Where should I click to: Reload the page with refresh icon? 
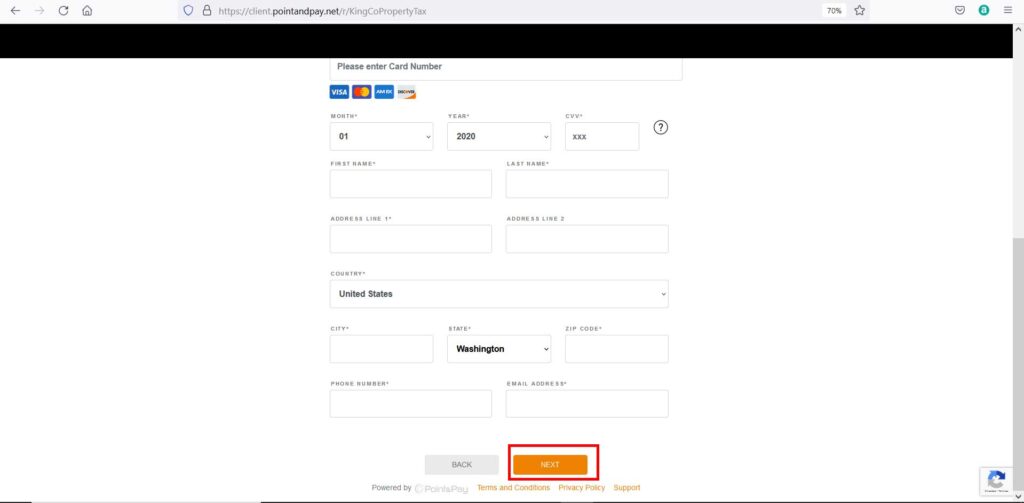click(63, 10)
